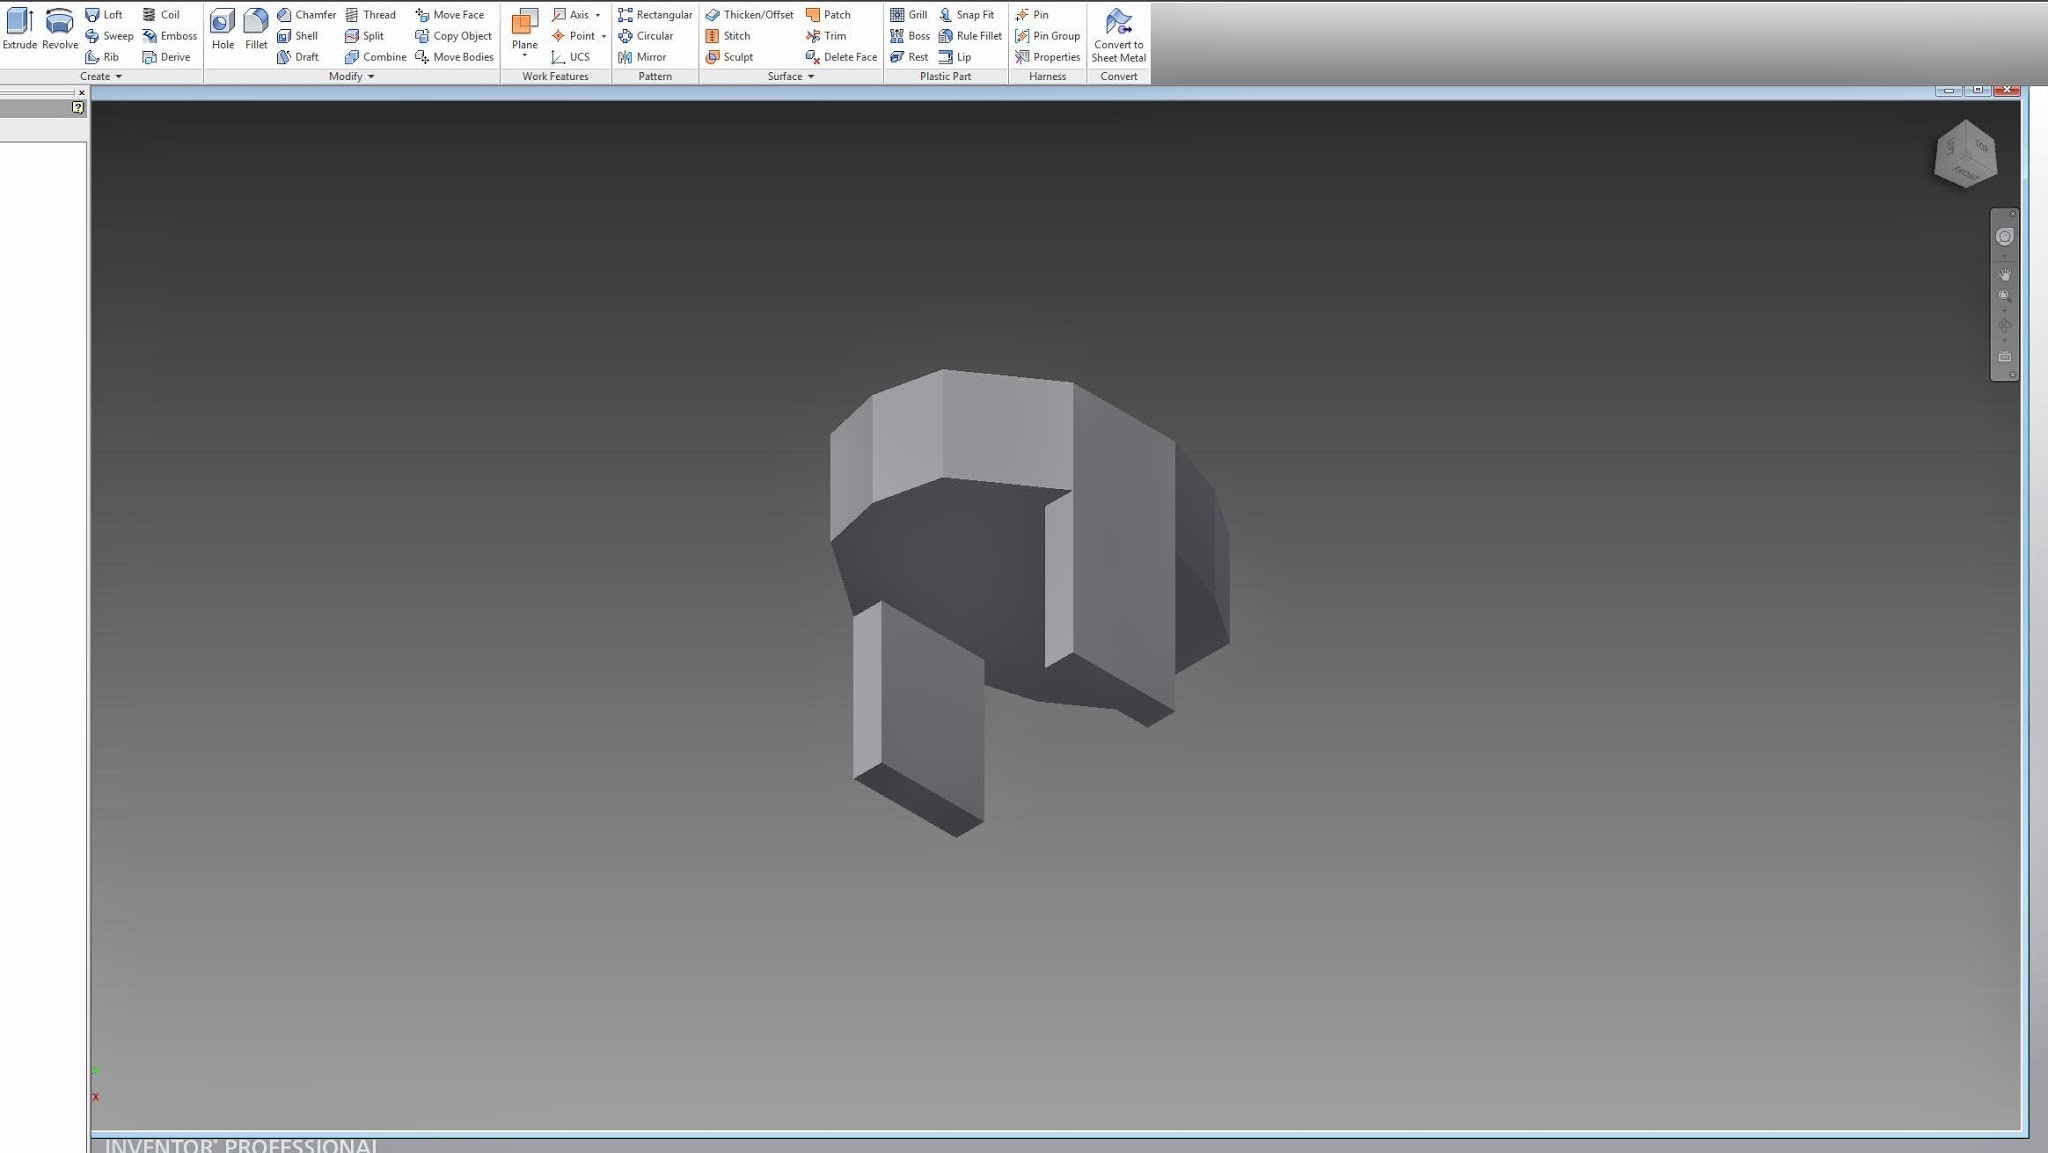Select the Fillet tool

pyautogui.click(x=256, y=28)
